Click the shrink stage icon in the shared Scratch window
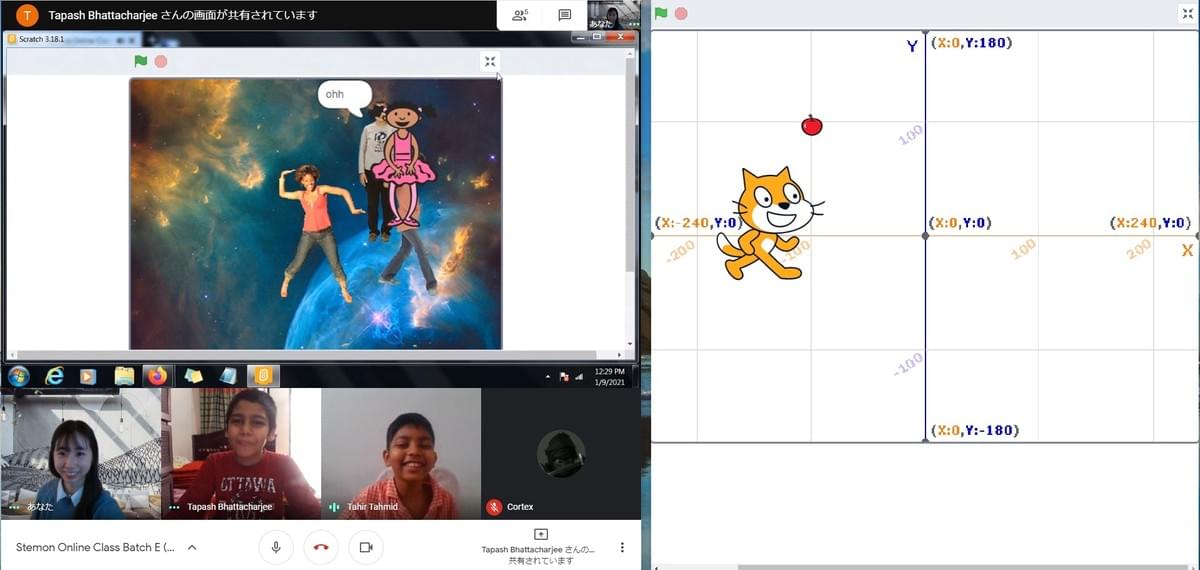Image resolution: width=1200 pixels, height=570 pixels. (x=490, y=61)
